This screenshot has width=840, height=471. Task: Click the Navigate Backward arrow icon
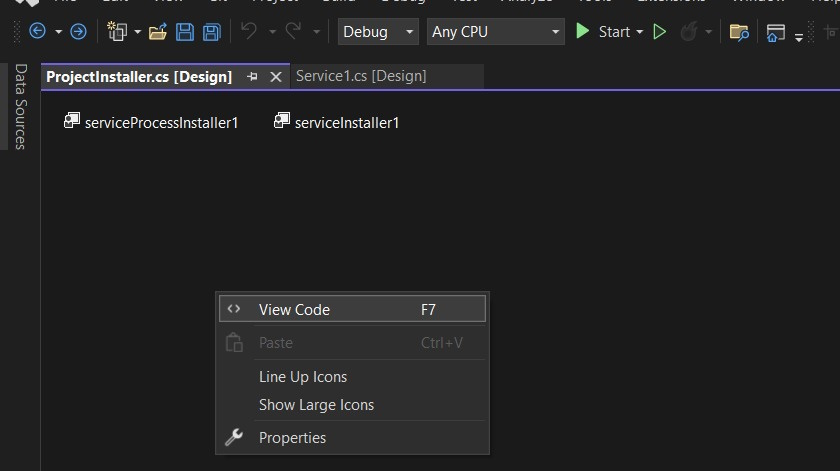37,32
